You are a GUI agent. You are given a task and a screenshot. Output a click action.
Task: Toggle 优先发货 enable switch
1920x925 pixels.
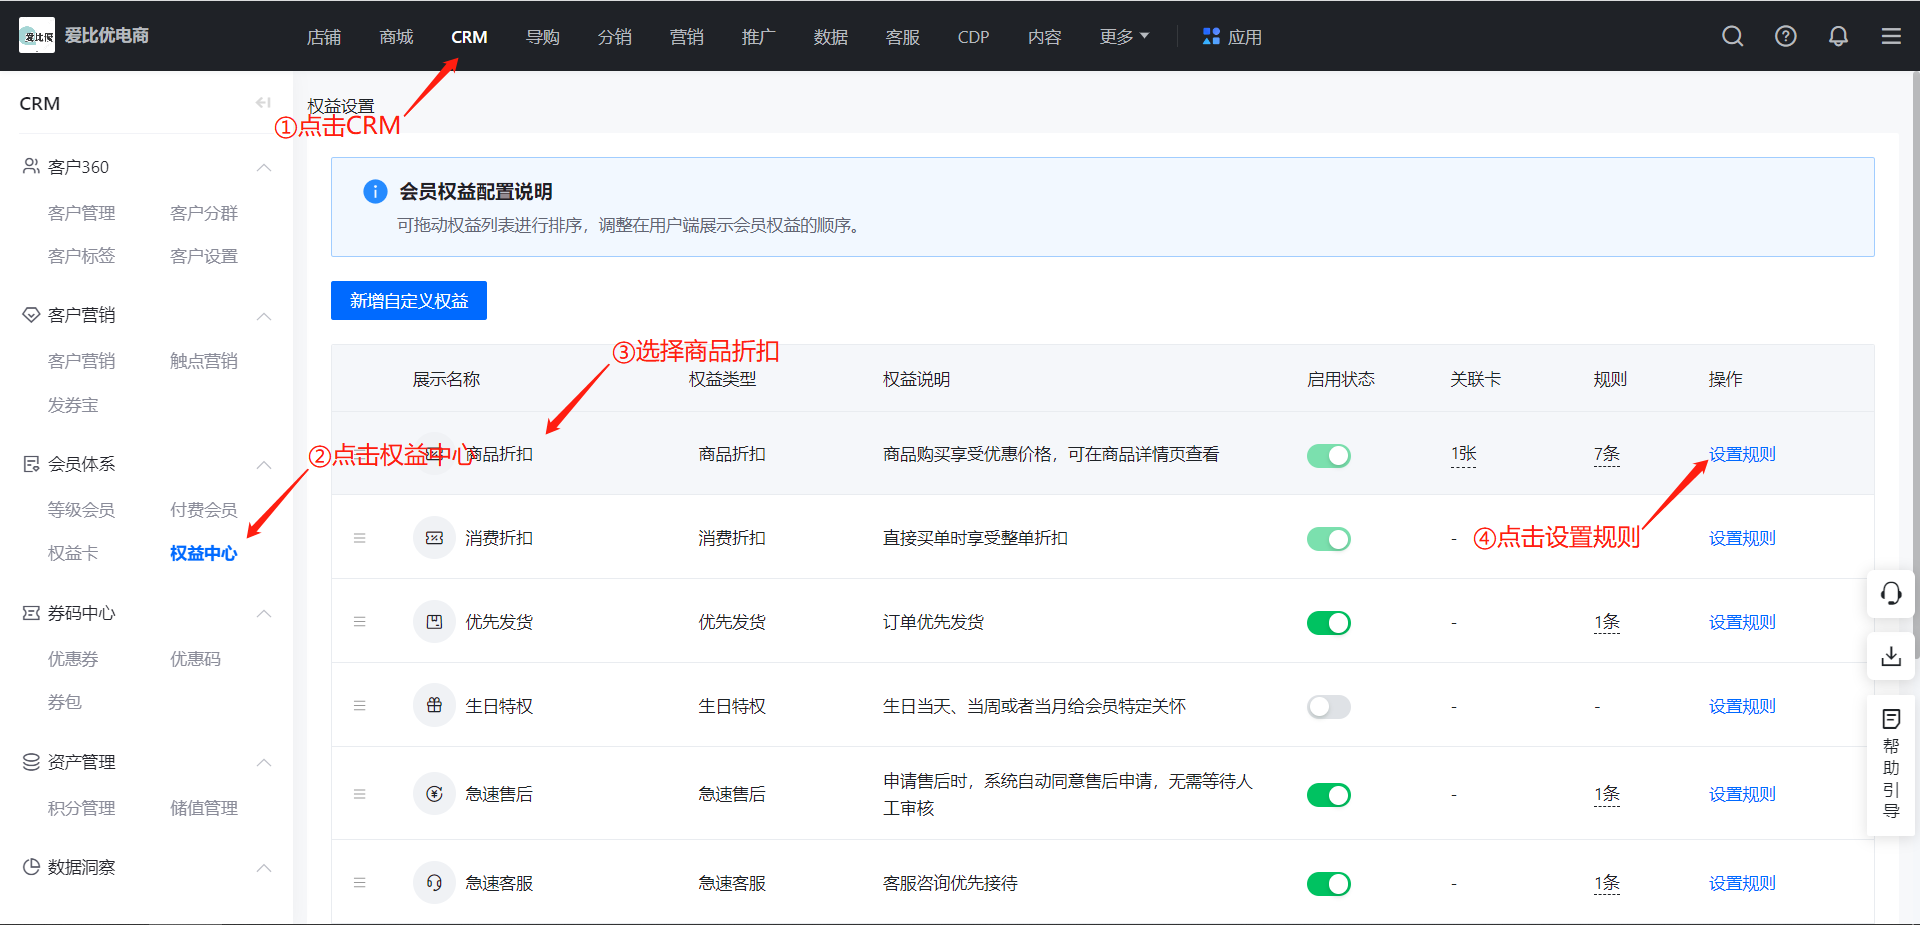[1328, 623]
